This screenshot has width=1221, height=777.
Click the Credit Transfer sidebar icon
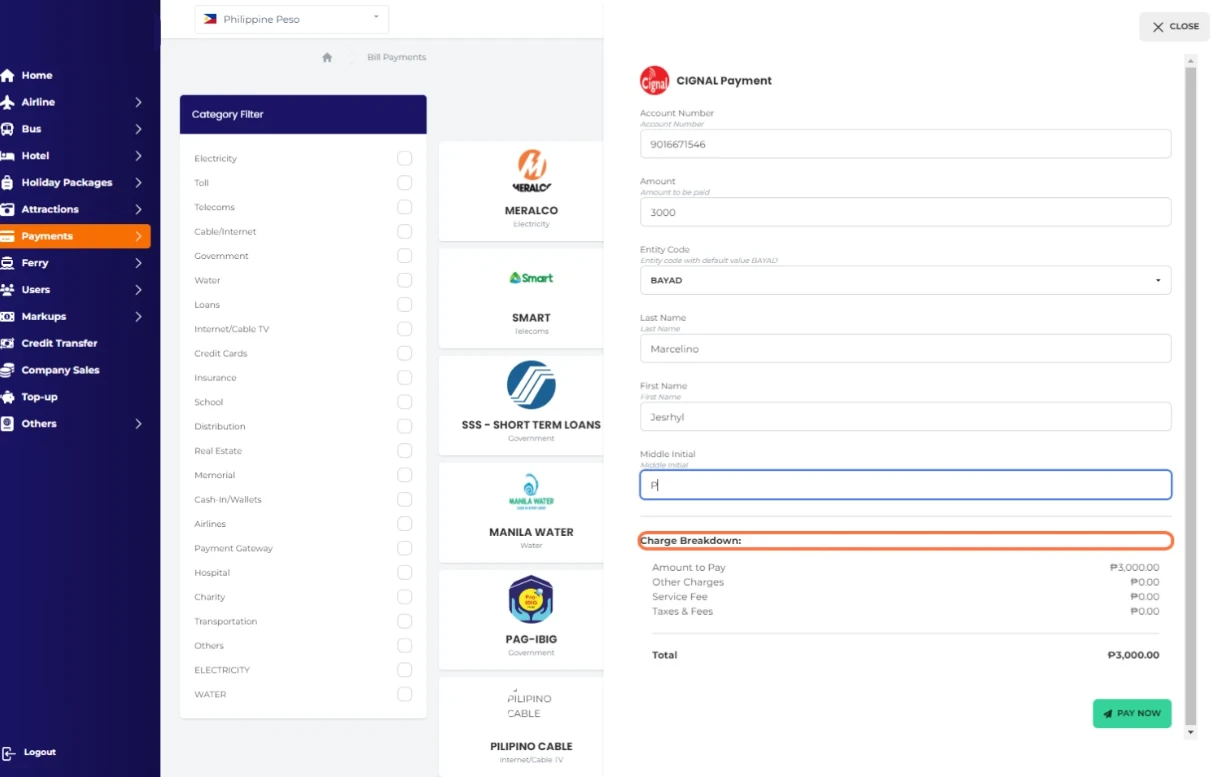[x=8, y=343]
